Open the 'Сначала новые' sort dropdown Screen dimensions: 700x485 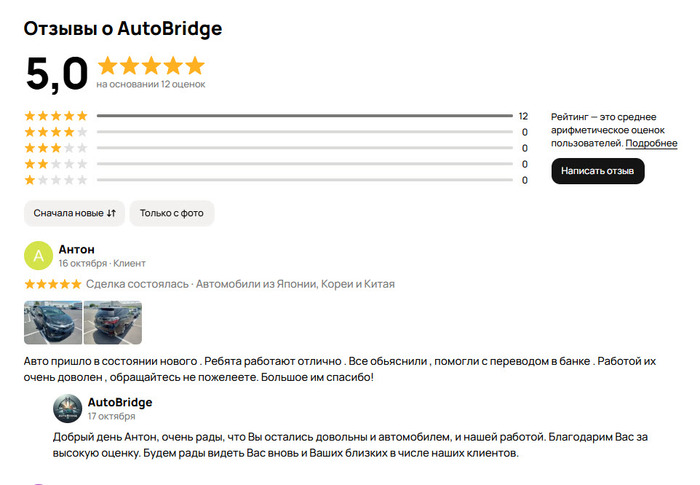[75, 213]
